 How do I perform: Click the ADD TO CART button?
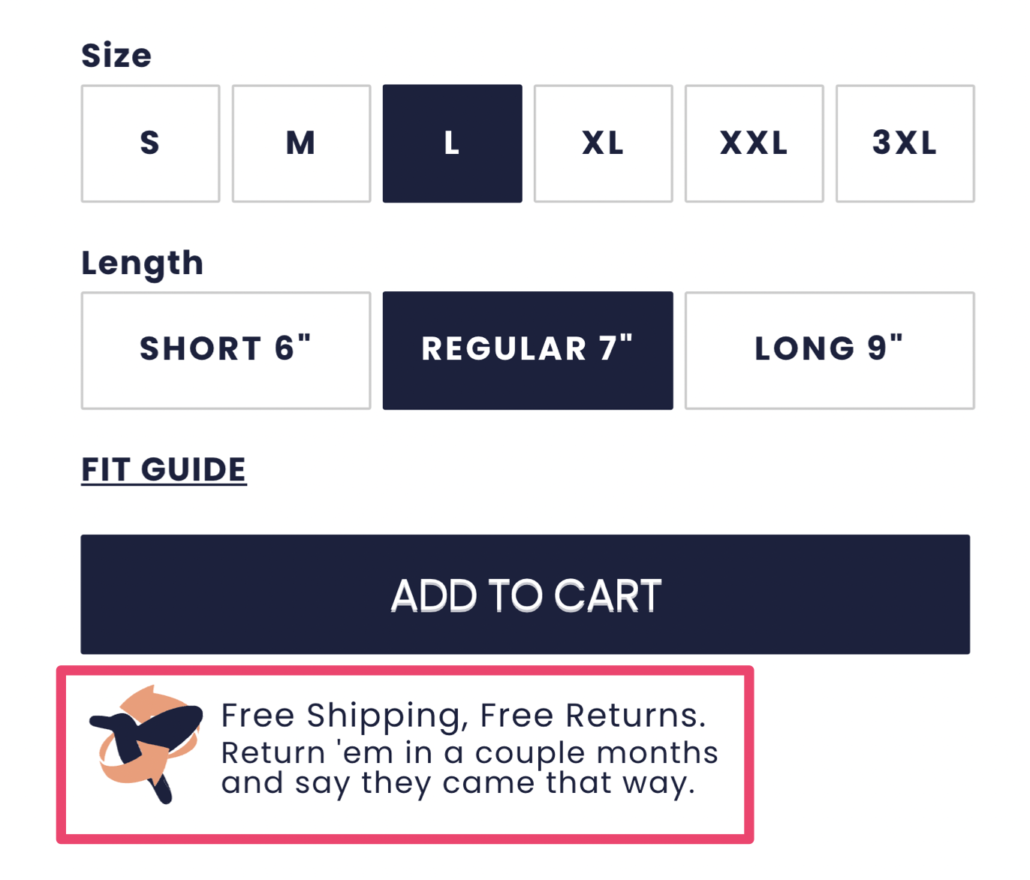click(525, 594)
